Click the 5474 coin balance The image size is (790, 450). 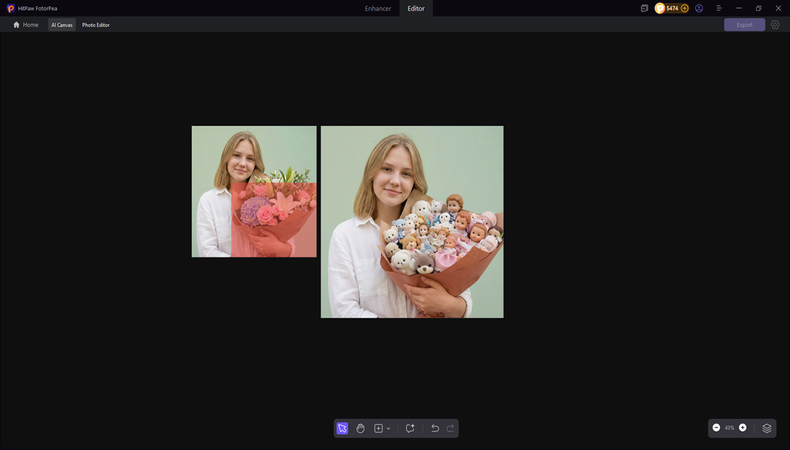[672, 9]
